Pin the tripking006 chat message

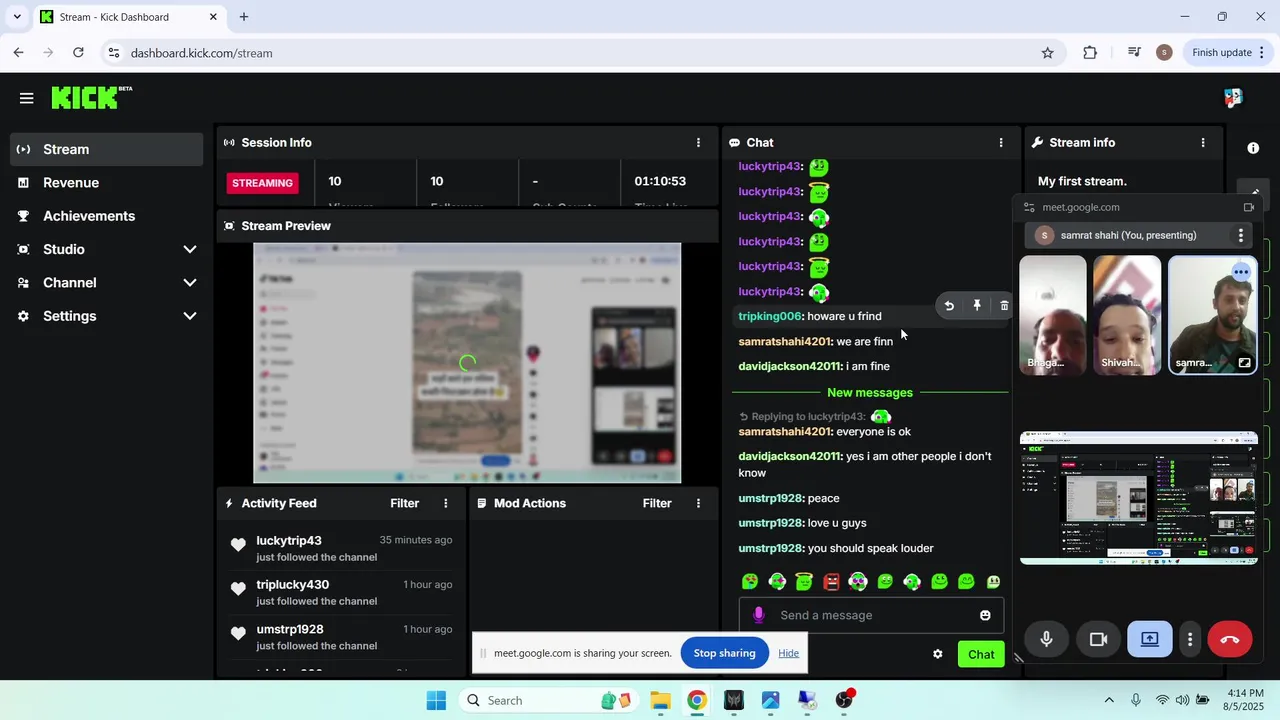click(x=977, y=306)
